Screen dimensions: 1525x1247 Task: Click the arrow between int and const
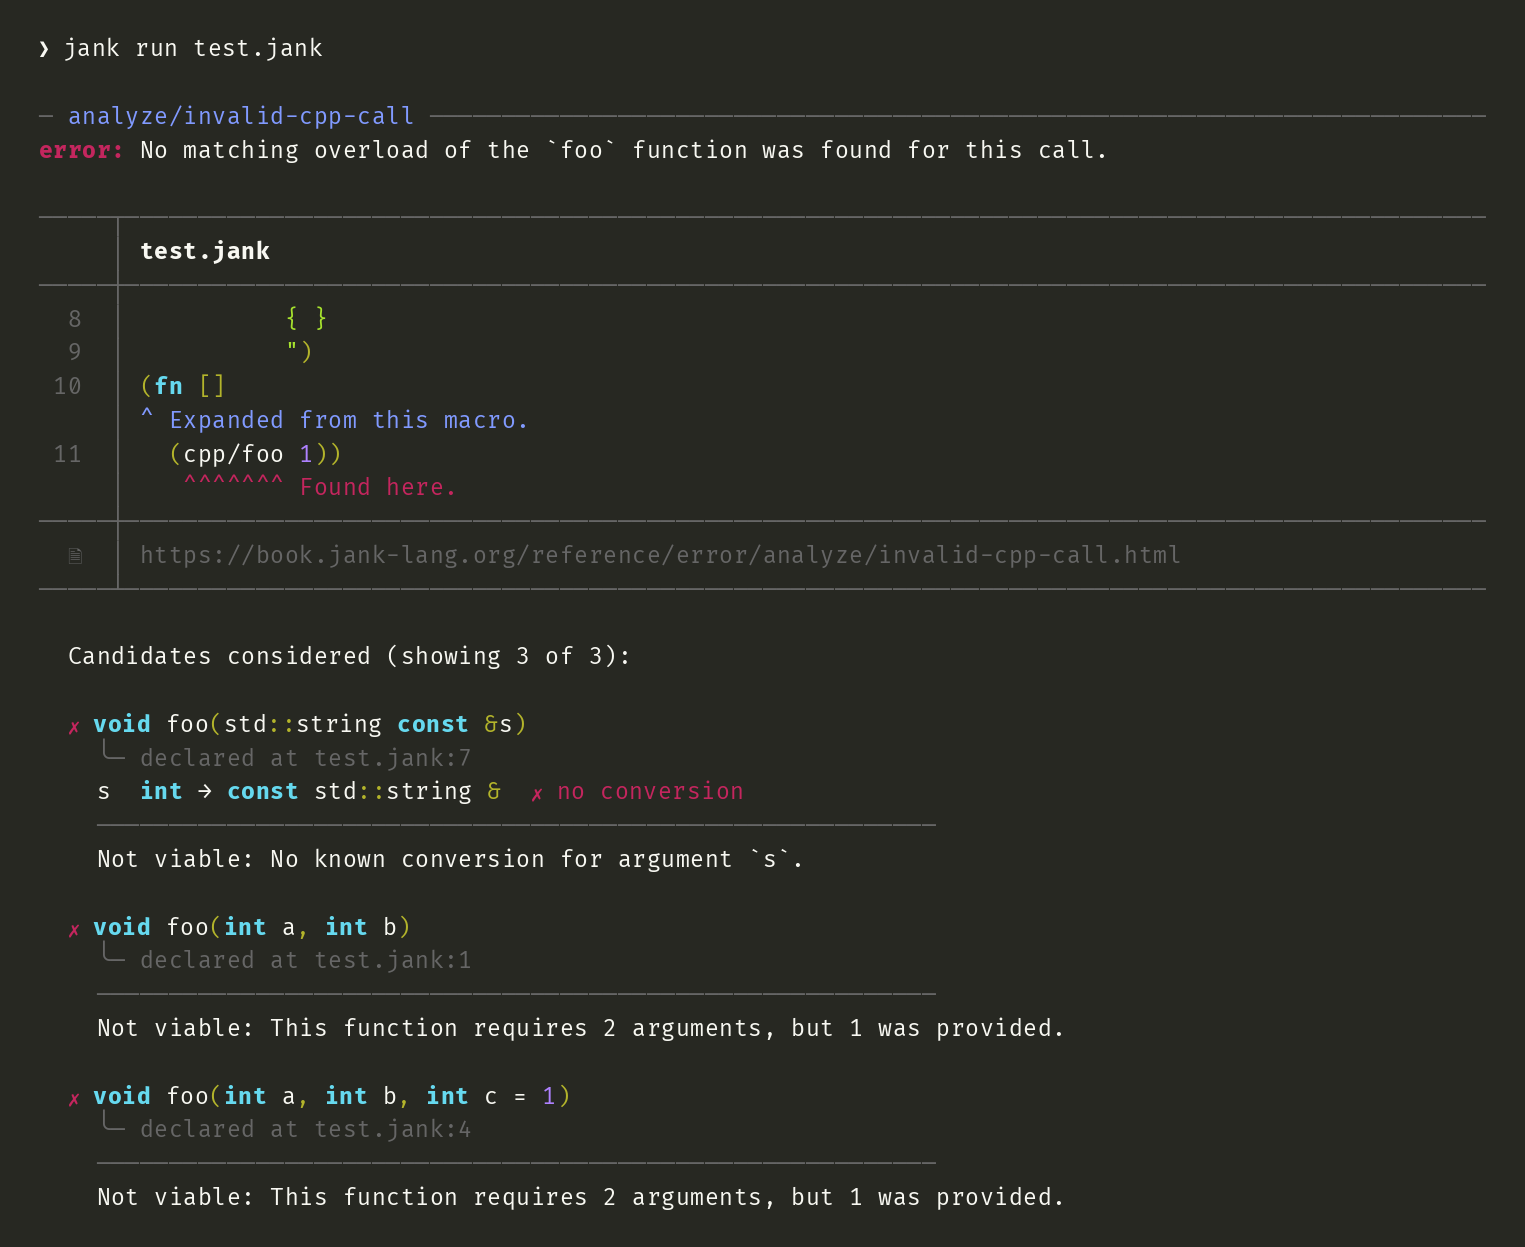tap(205, 791)
